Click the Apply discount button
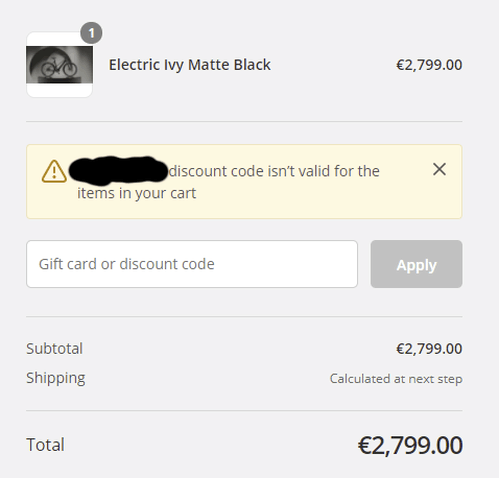This screenshot has width=499, height=478. tap(416, 264)
